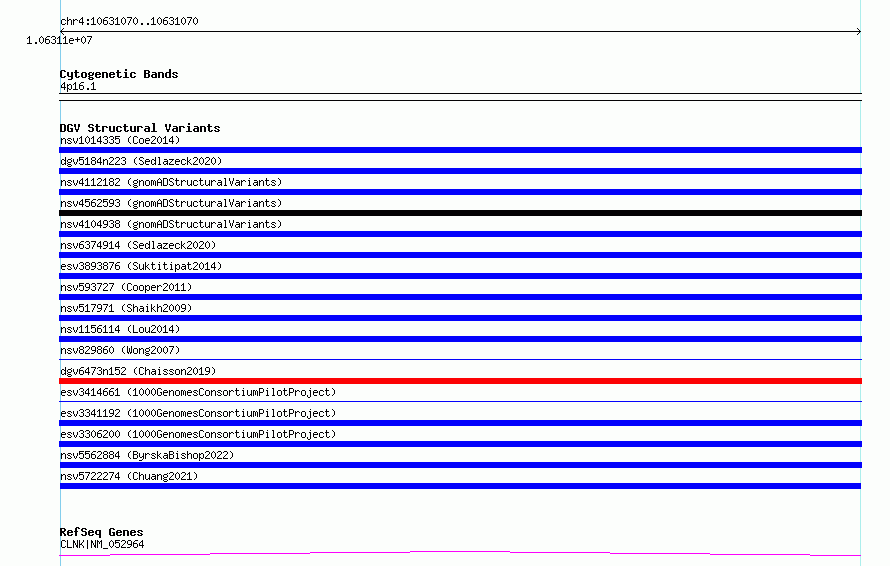890x566 pixels.
Task: Select the RefSeq Genes track heading
Action: coord(101,532)
